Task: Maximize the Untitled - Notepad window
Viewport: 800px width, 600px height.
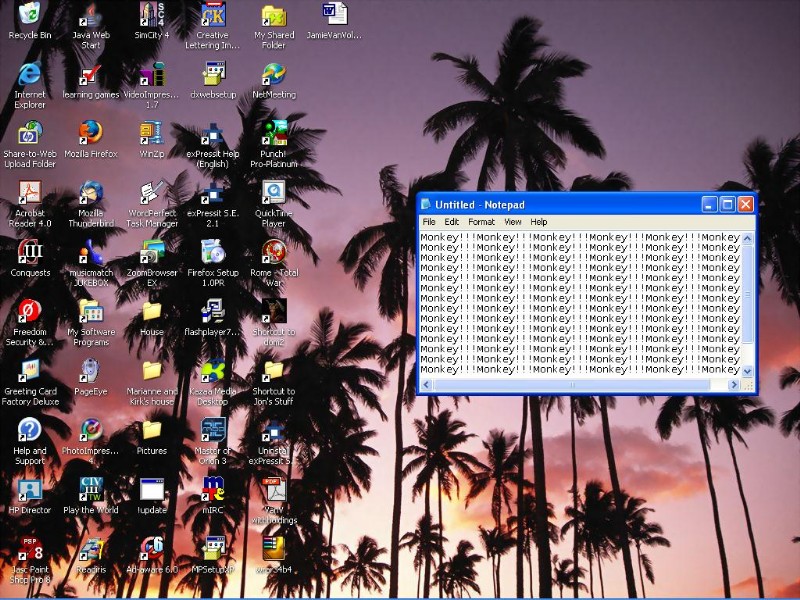Action: 727,204
